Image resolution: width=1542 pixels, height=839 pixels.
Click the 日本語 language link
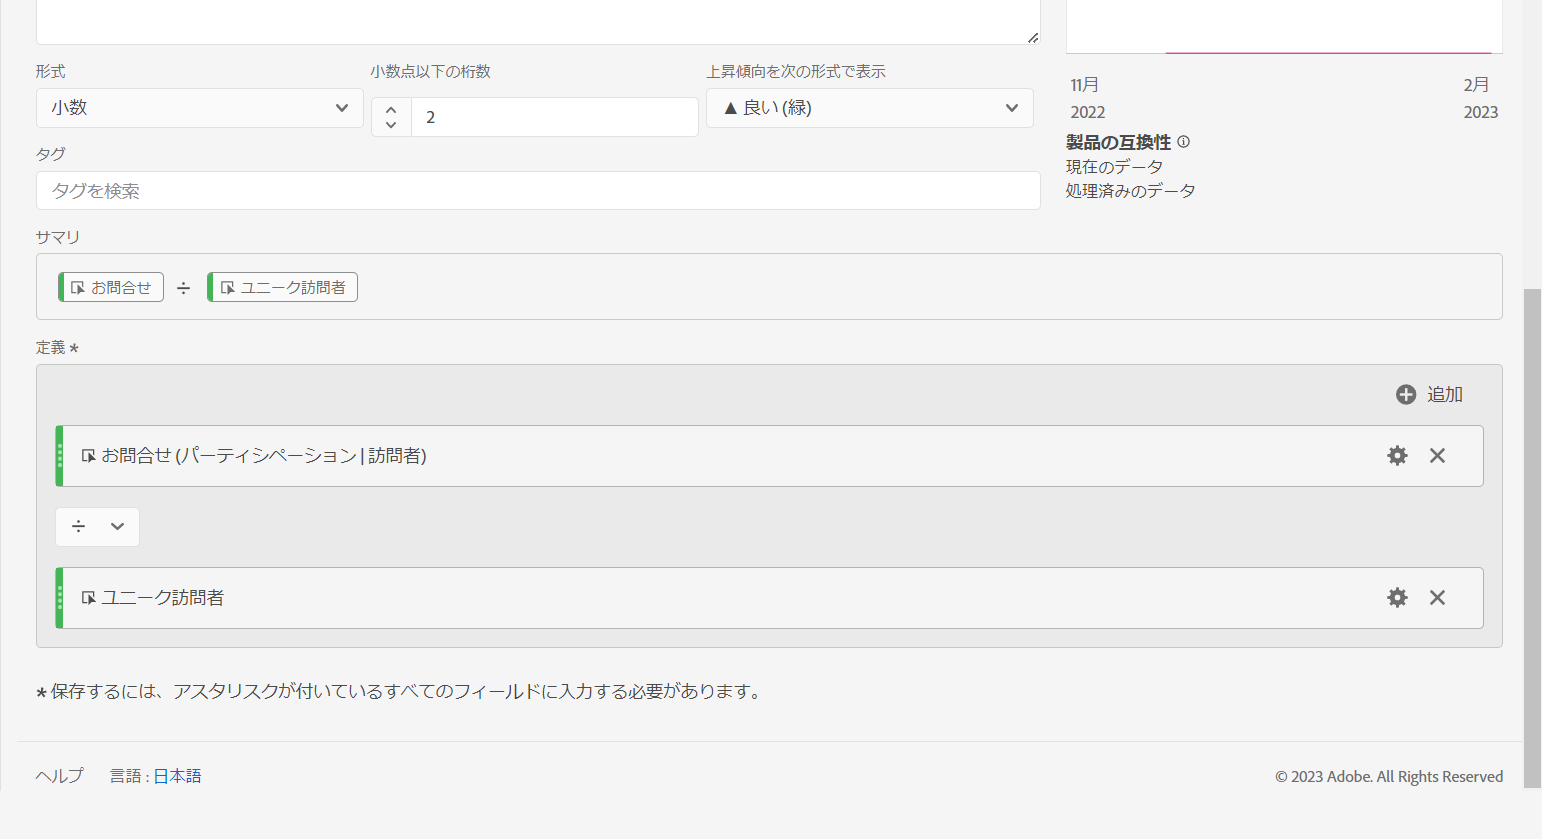[177, 776]
